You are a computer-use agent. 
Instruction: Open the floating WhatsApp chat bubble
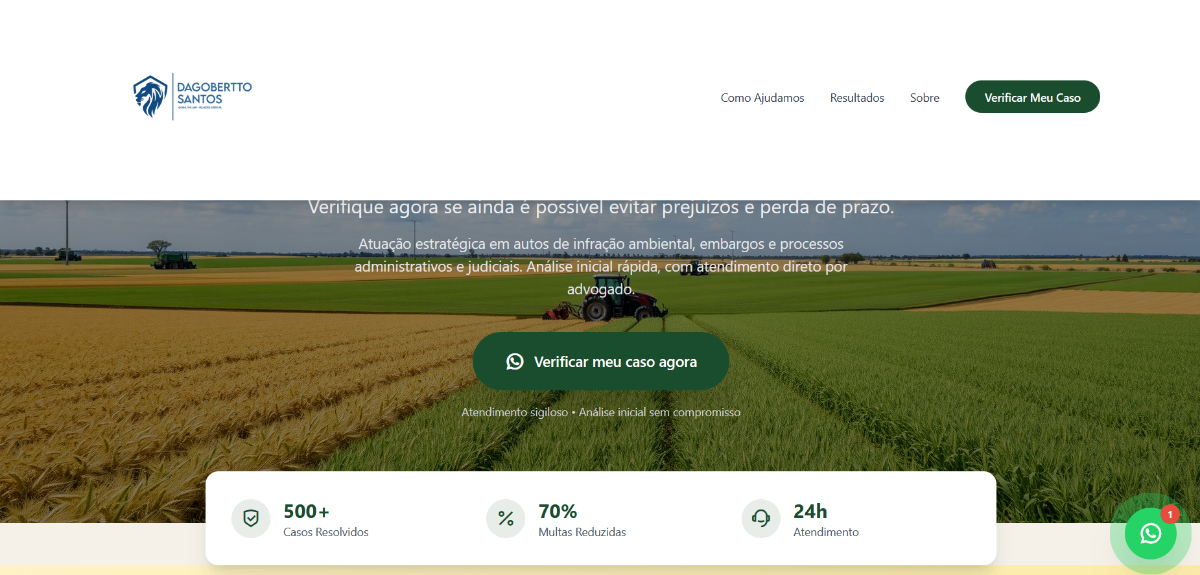1150,533
